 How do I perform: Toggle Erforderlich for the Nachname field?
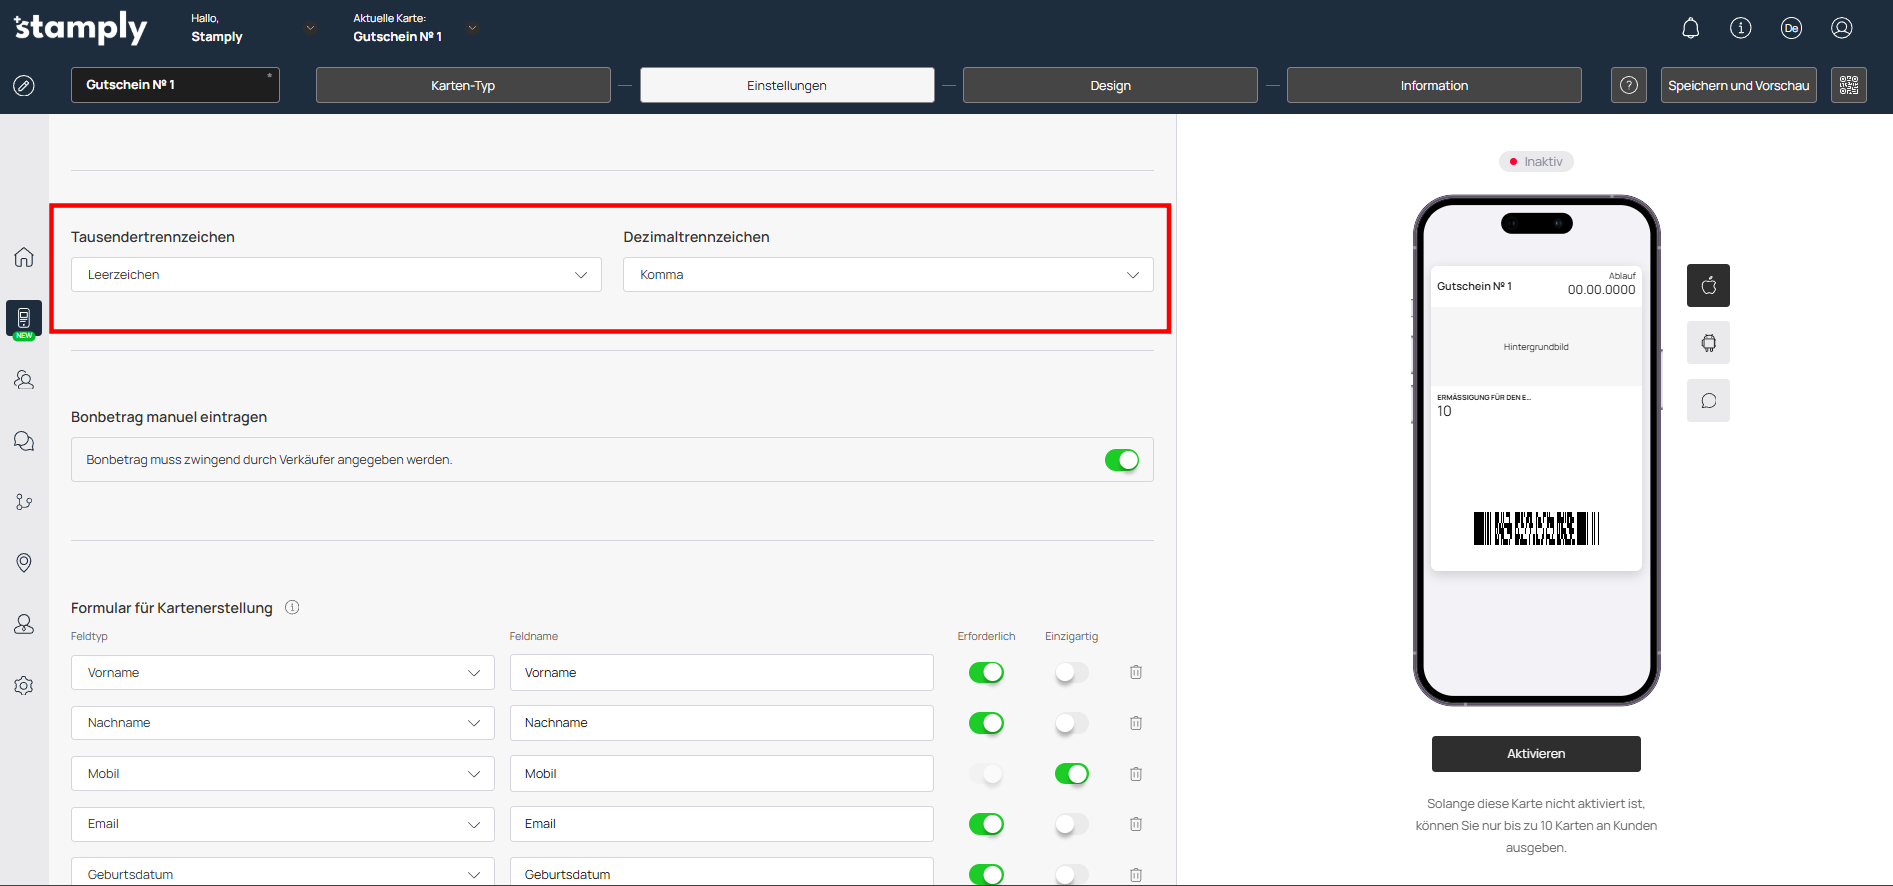coord(986,723)
